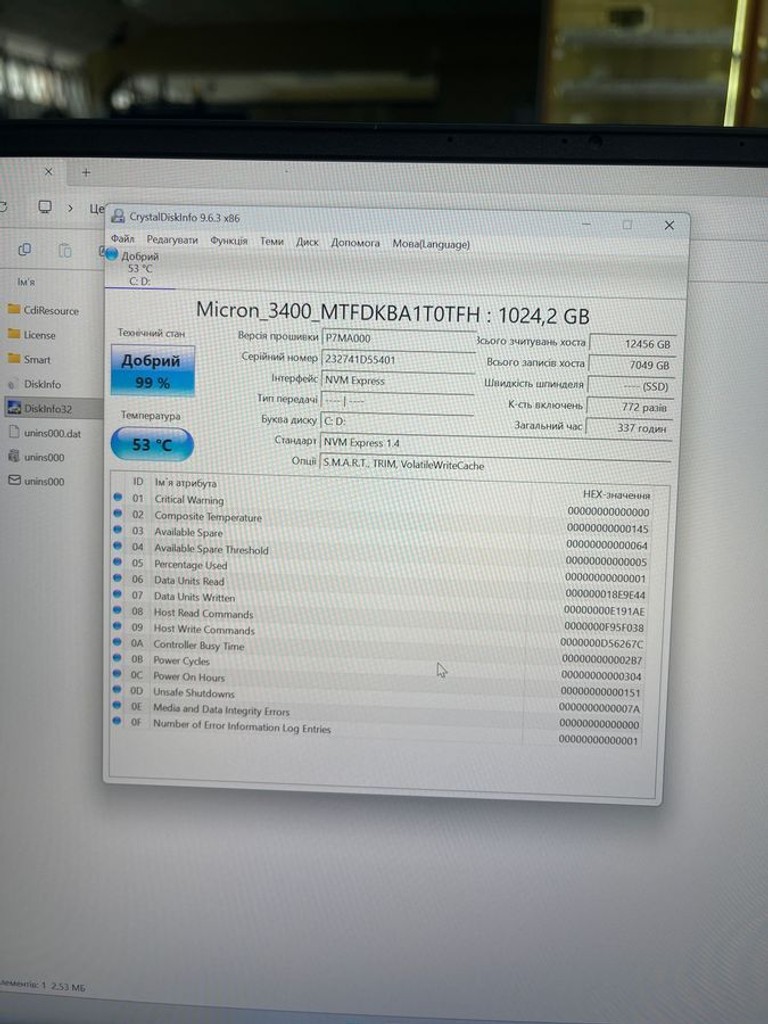Select the Добрий 53 °C C: D: disk tab

[140, 268]
